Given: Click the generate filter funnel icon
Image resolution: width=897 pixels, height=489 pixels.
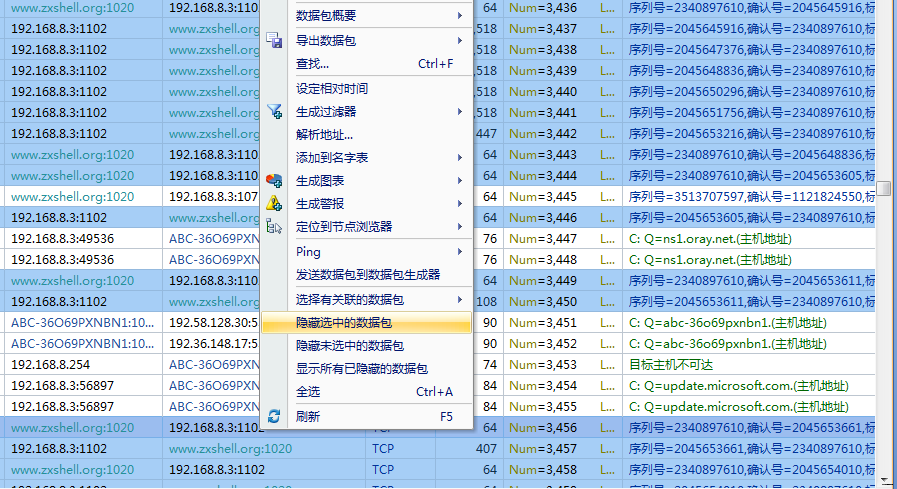Looking at the screenshot, I should click(275, 112).
